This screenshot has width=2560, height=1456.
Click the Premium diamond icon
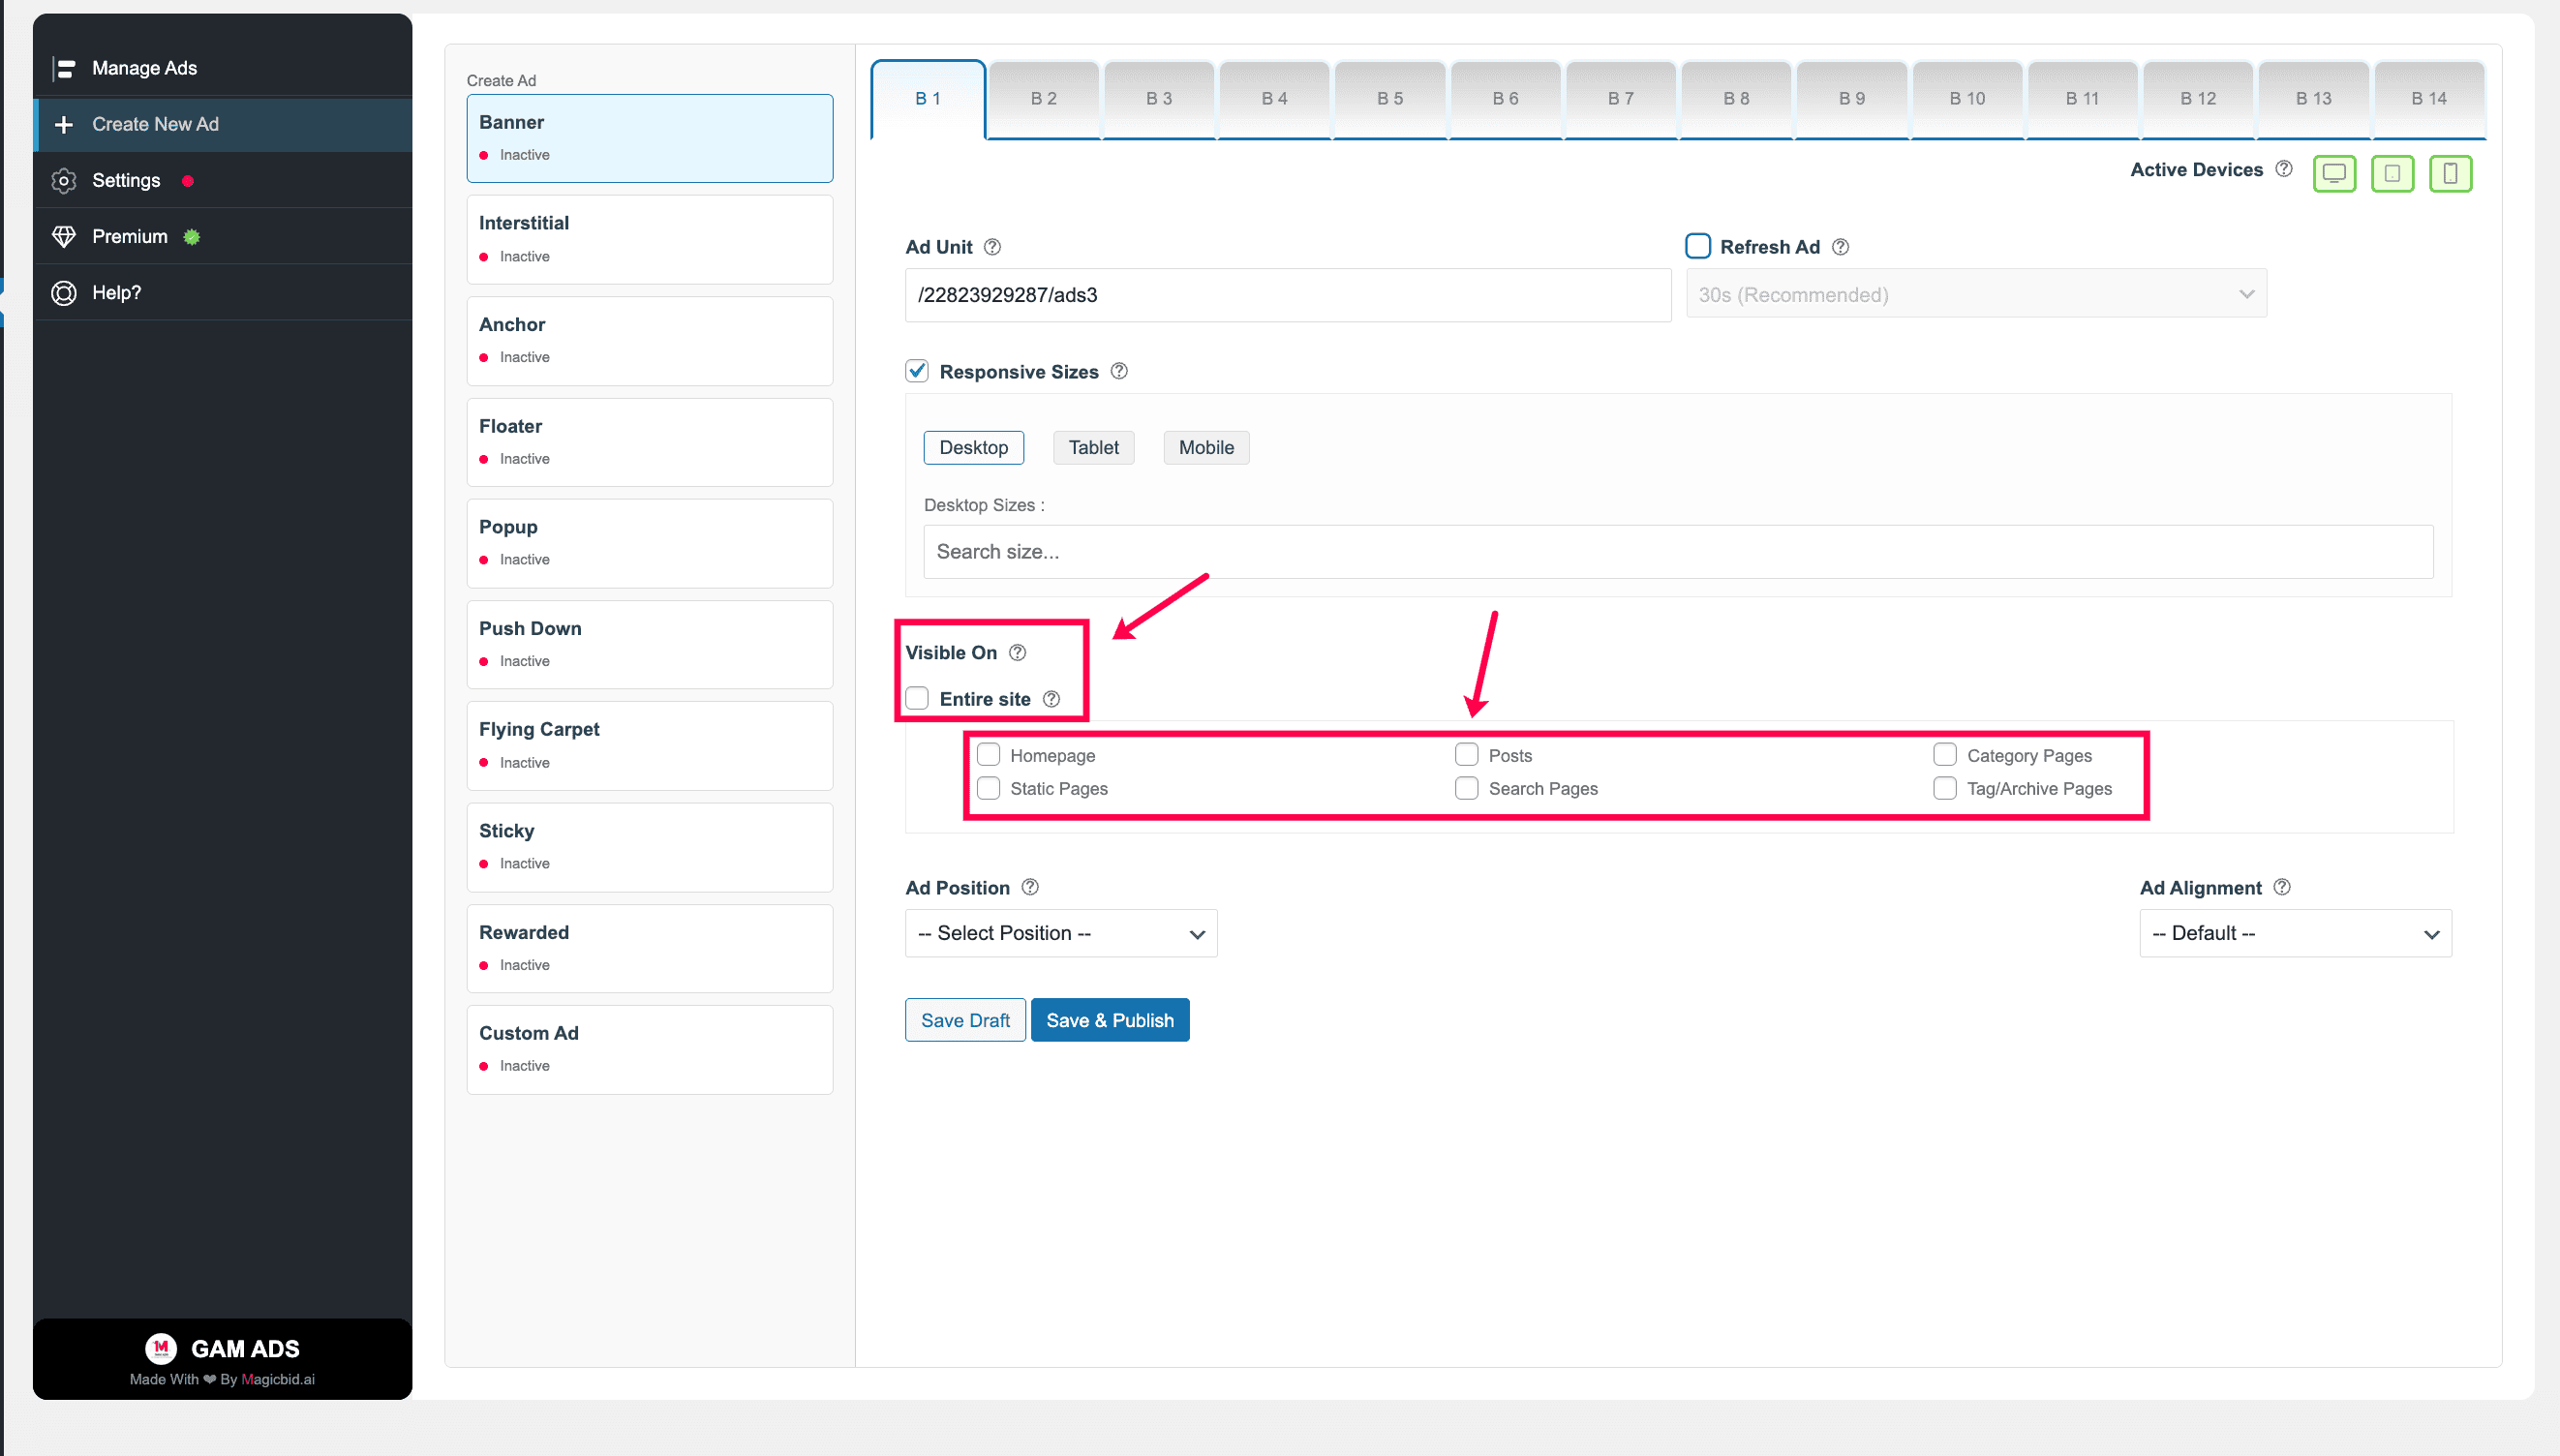click(64, 236)
